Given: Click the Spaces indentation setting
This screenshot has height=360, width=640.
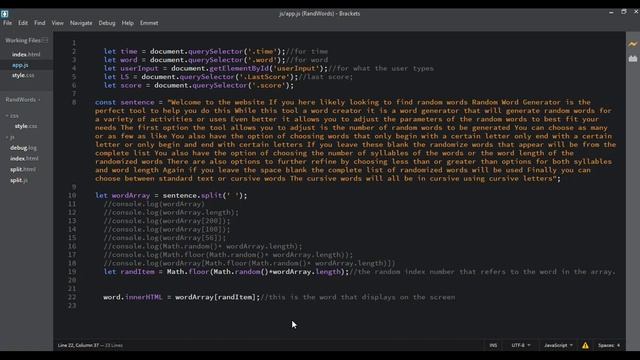Looking at the screenshot, I should pos(609,345).
